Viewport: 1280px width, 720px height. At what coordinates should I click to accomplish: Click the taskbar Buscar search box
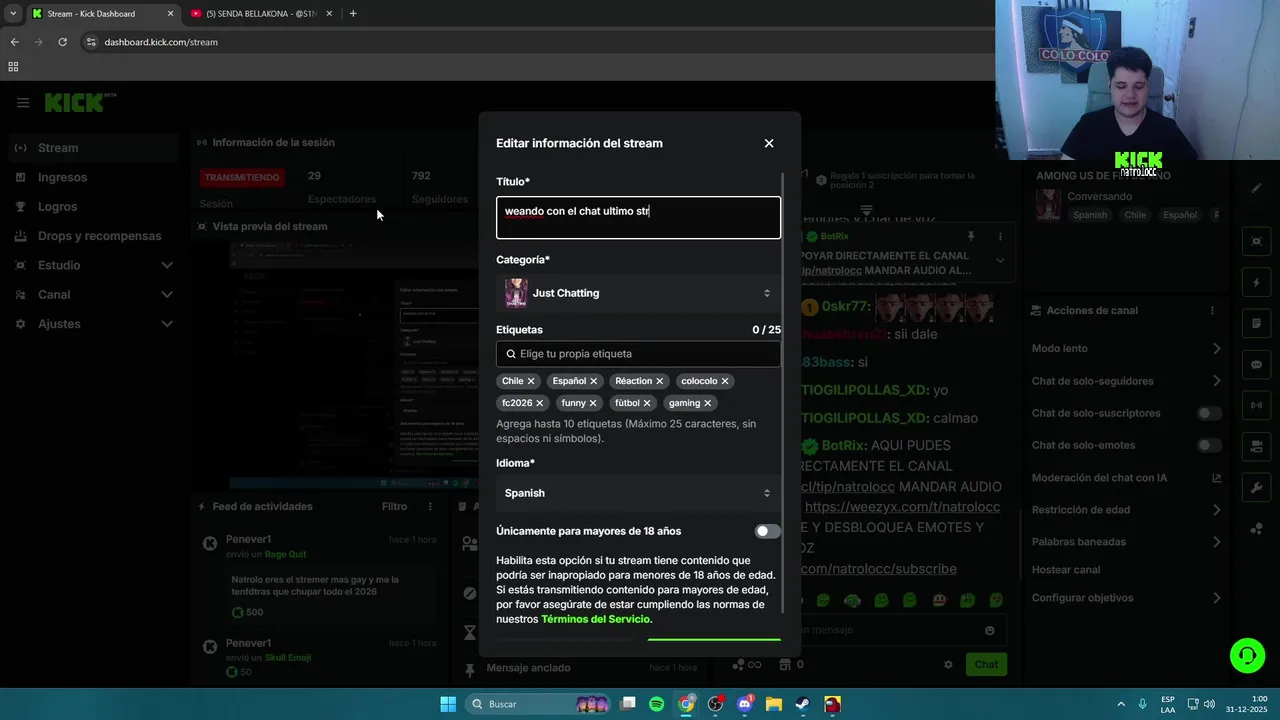(538, 704)
